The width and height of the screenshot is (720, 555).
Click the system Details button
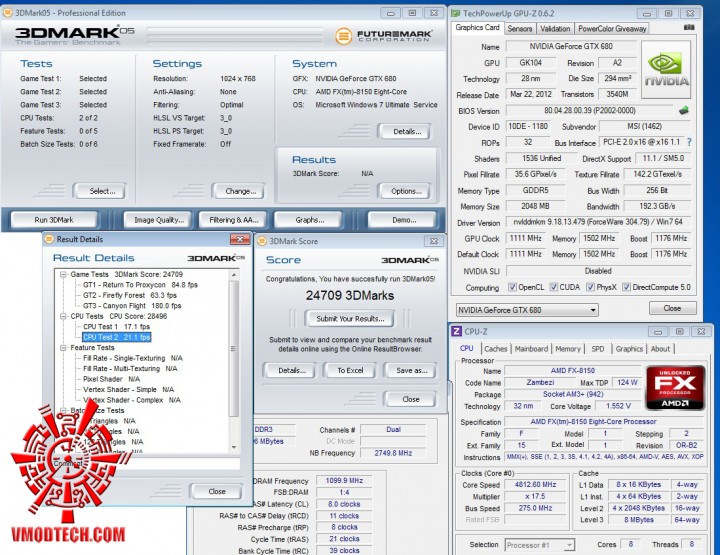[406, 132]
